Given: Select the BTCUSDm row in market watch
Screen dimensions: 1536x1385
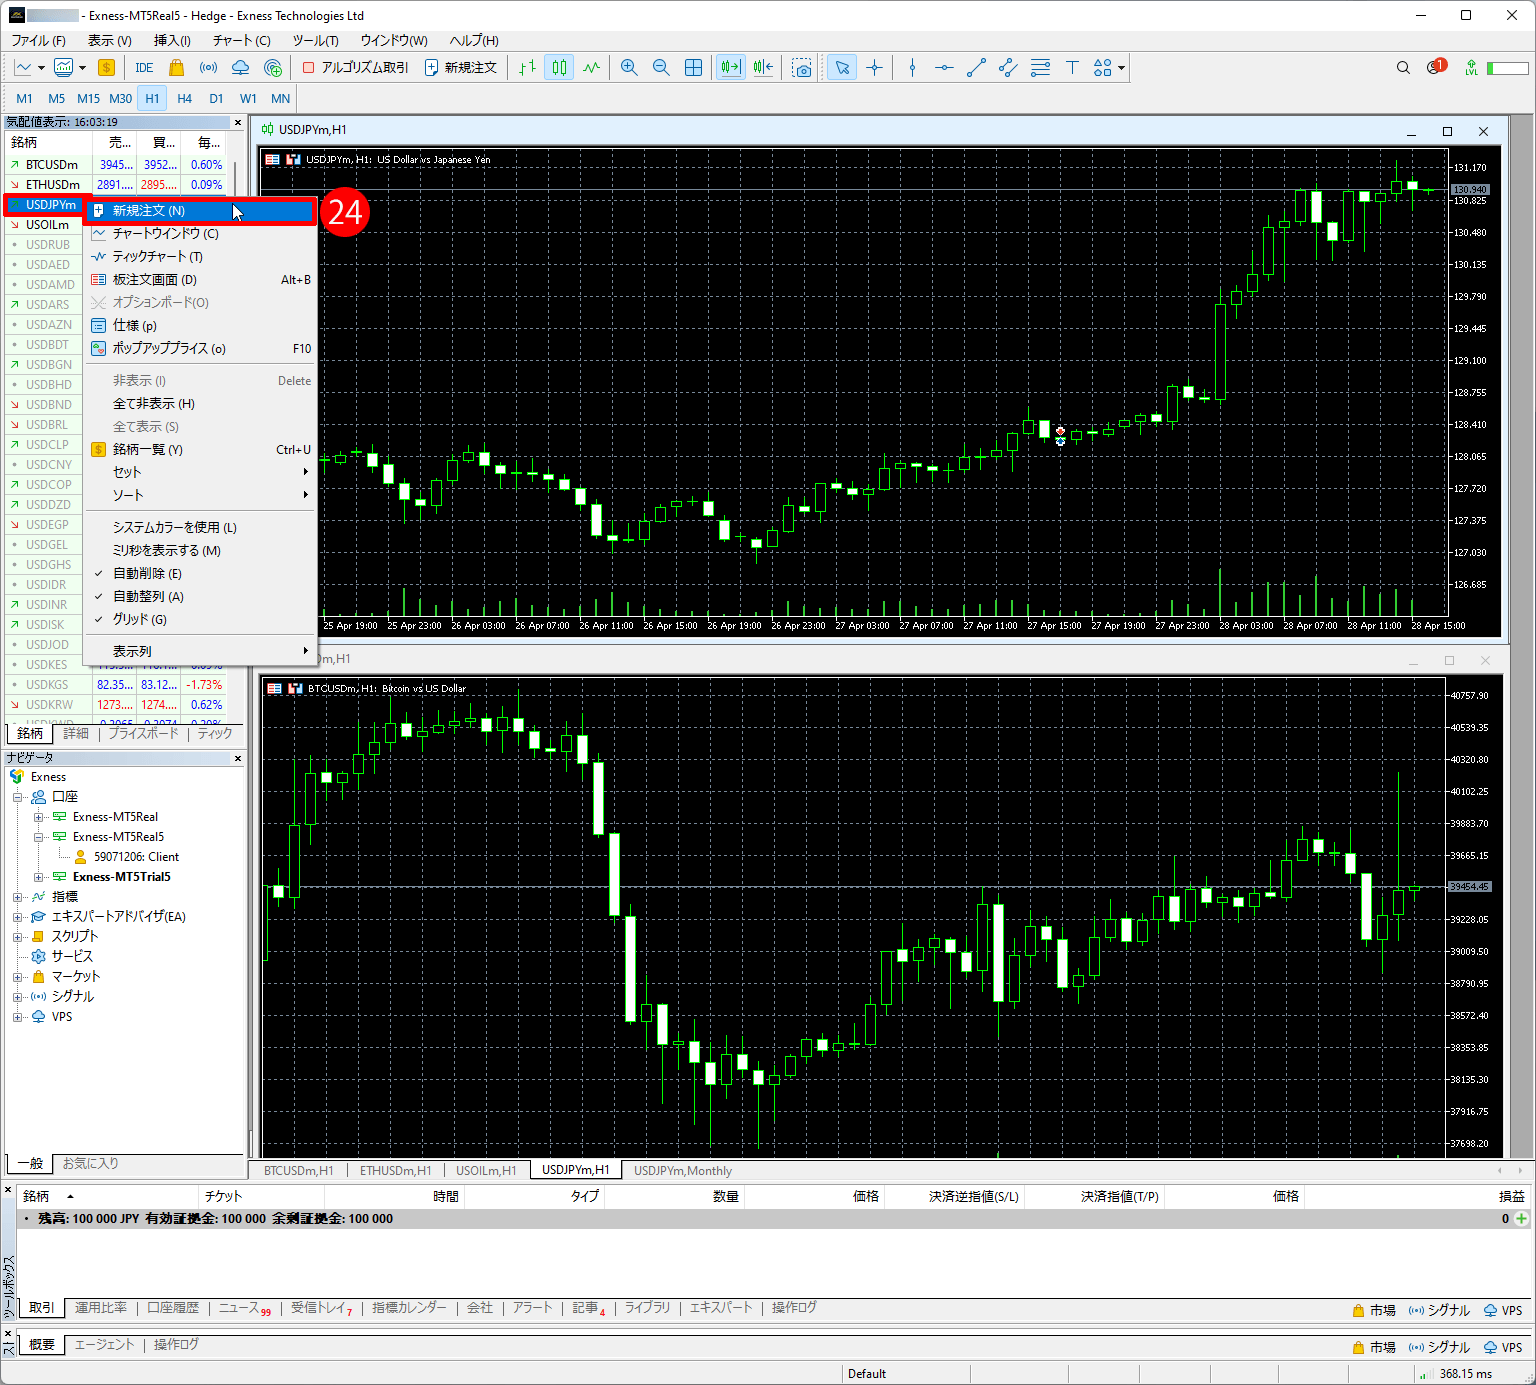Looking at the screenshot, I should pos(116,165).
